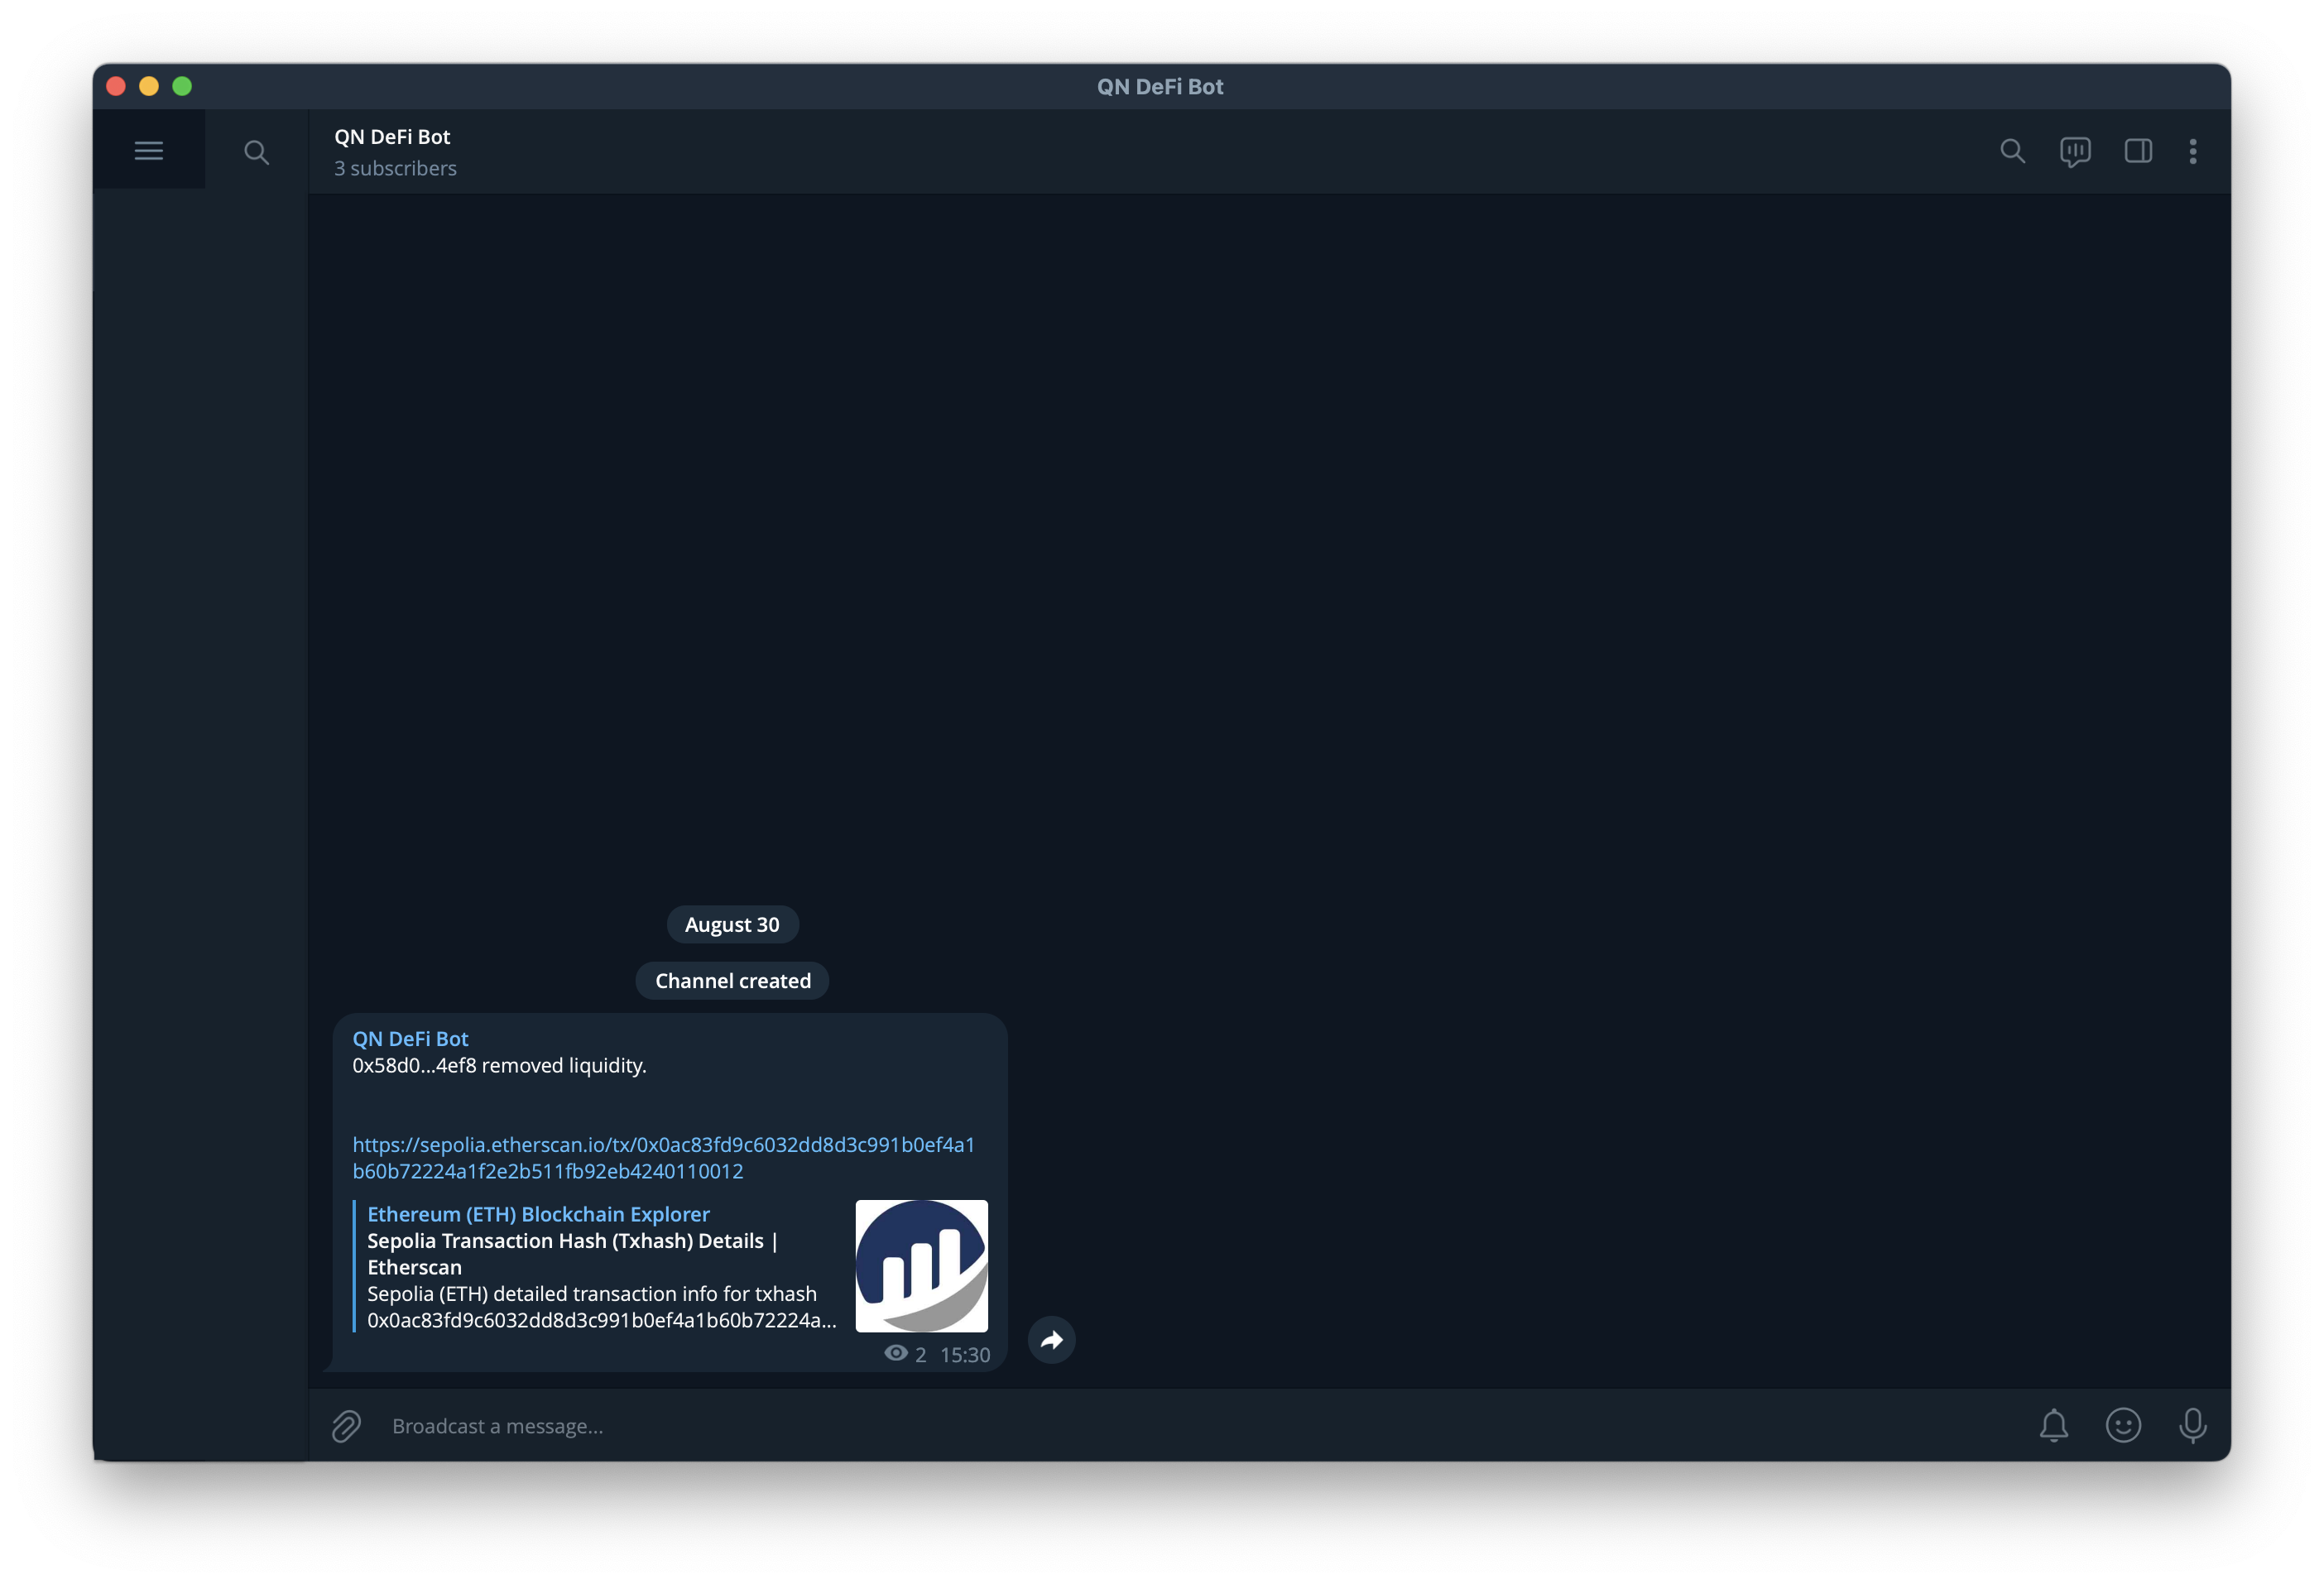The image size is (2324, 1584).
Task: Search messages in this channel
Action: click(2012, 151)
